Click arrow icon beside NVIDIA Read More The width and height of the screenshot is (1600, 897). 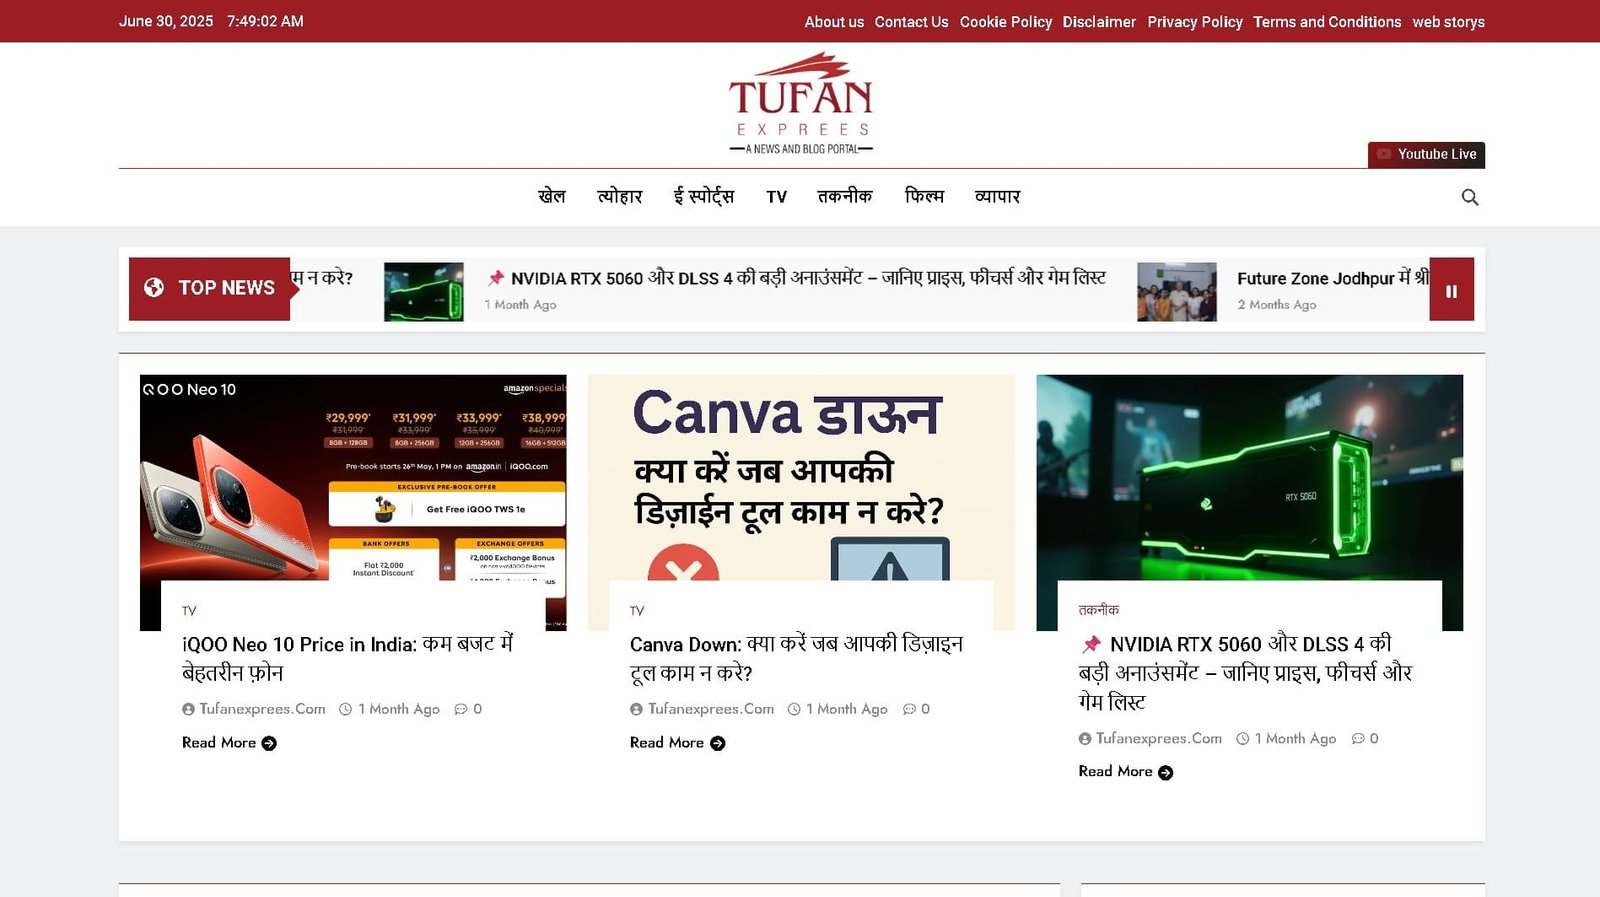coord(1165,772)
